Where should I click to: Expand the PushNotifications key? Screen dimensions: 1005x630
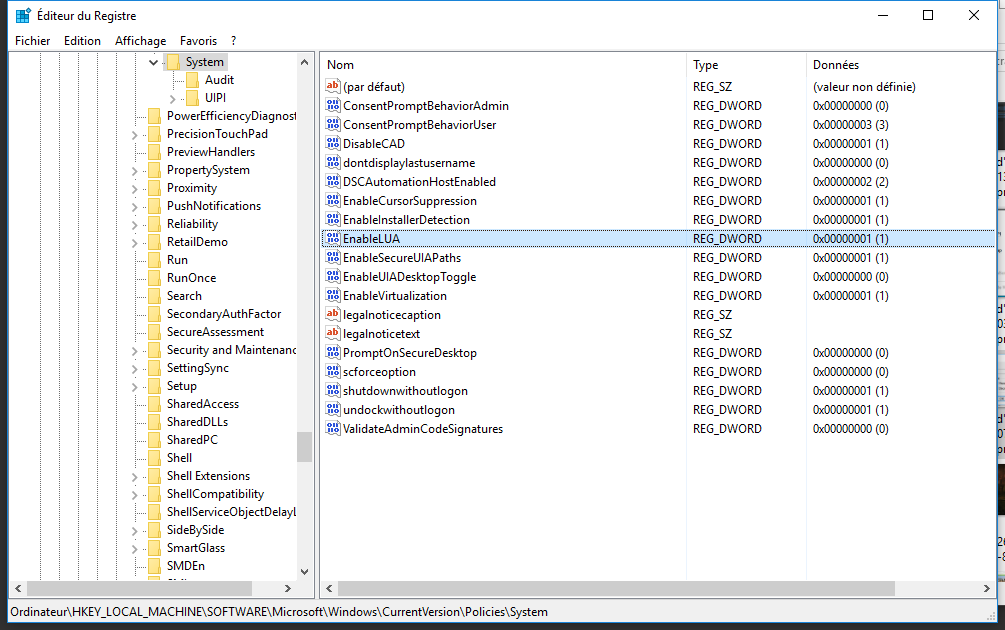tap(135, 206)
